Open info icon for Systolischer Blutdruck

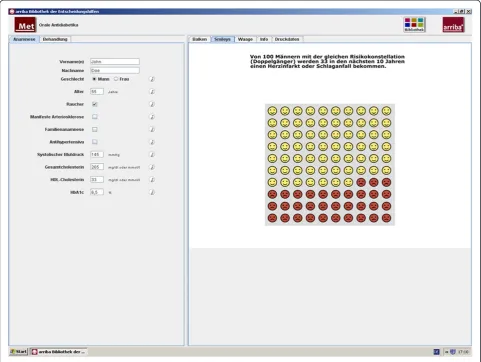(152, 154)
